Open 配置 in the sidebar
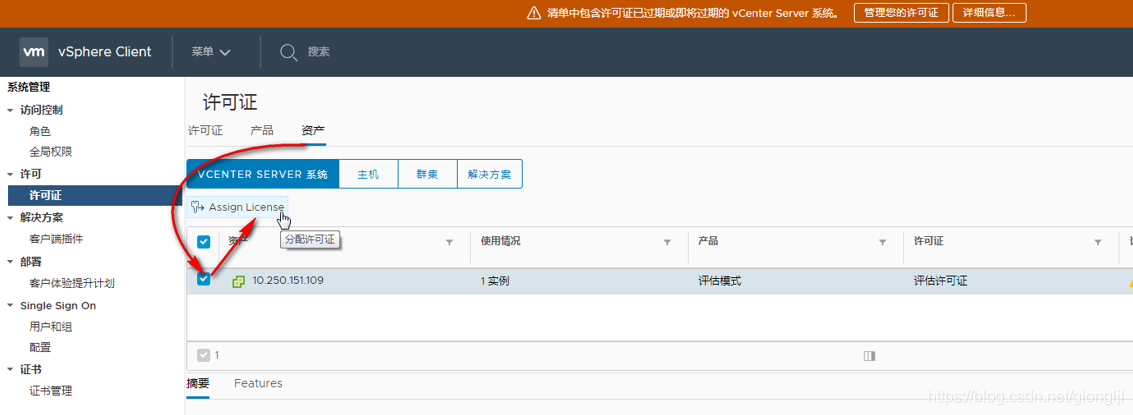 (x=40, y=348)
